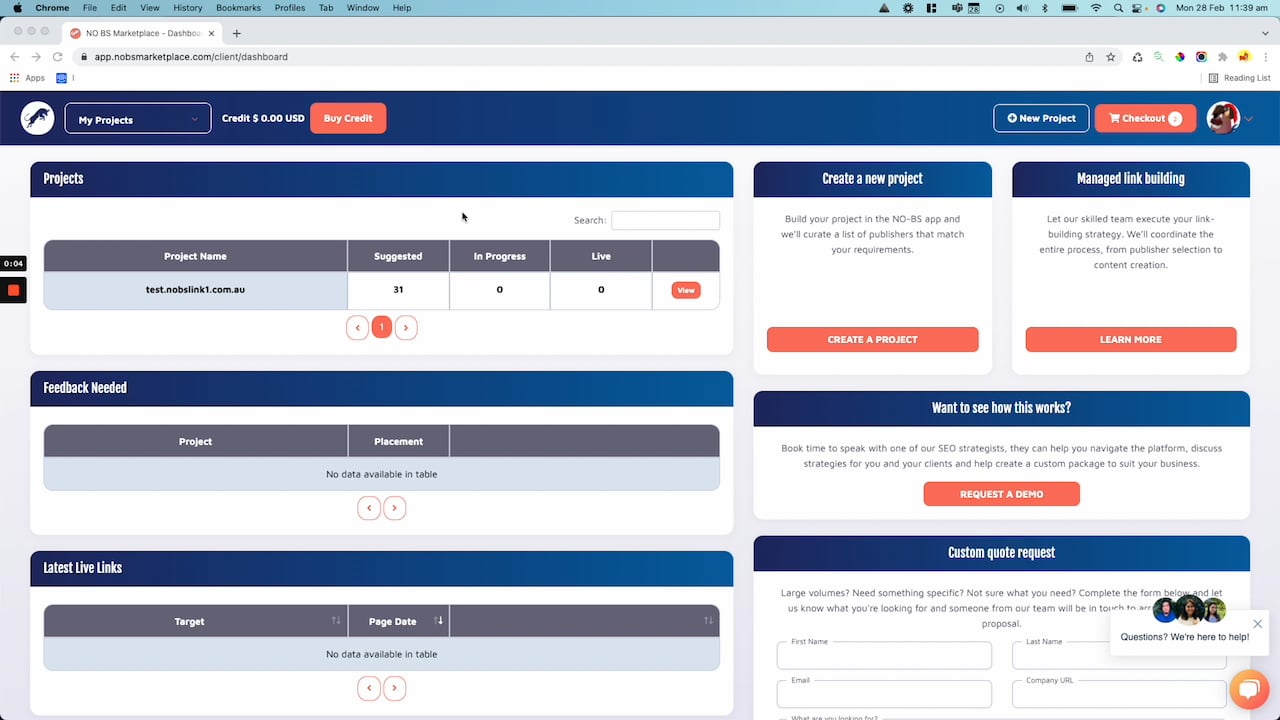The height and width of the screenshot is (720, 1280).
Task: Reload the page in Chrome
Action: point(58,57)
